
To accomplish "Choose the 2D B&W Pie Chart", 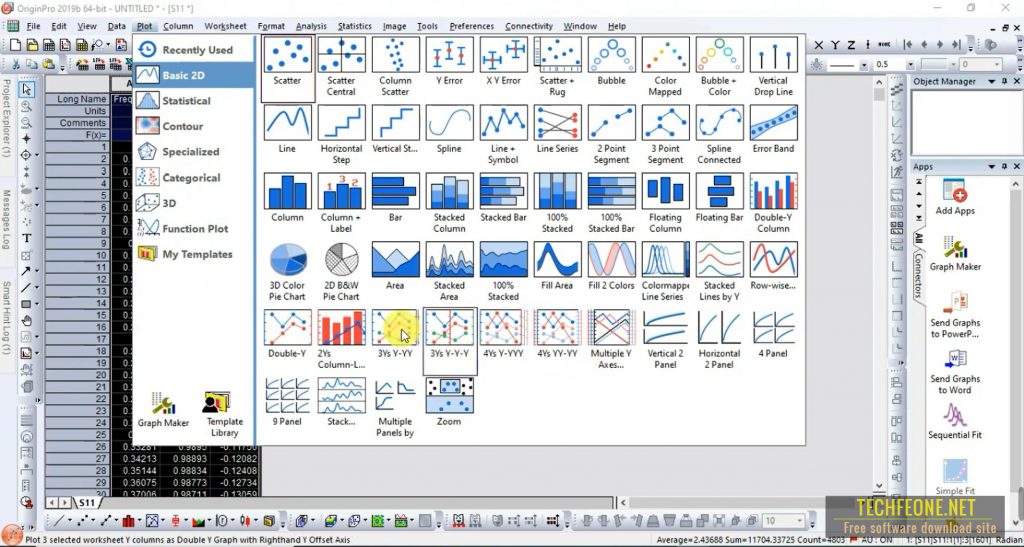I will click(x=341, y=270).
